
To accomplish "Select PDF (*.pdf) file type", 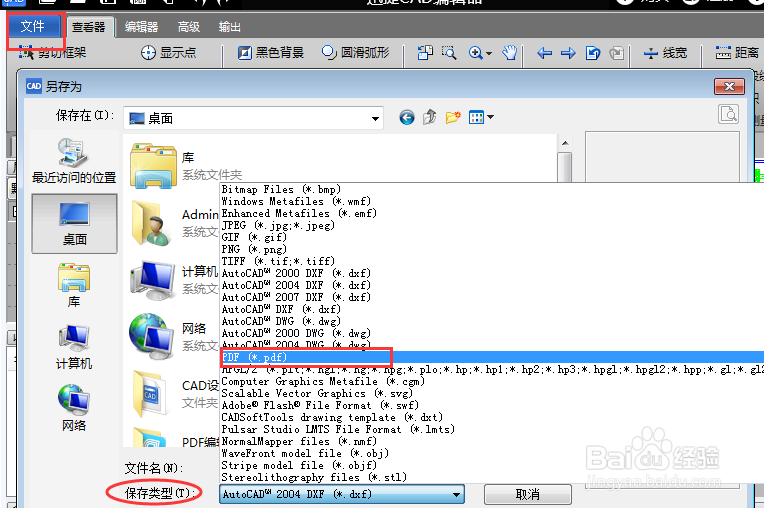I will pos(492,357).
